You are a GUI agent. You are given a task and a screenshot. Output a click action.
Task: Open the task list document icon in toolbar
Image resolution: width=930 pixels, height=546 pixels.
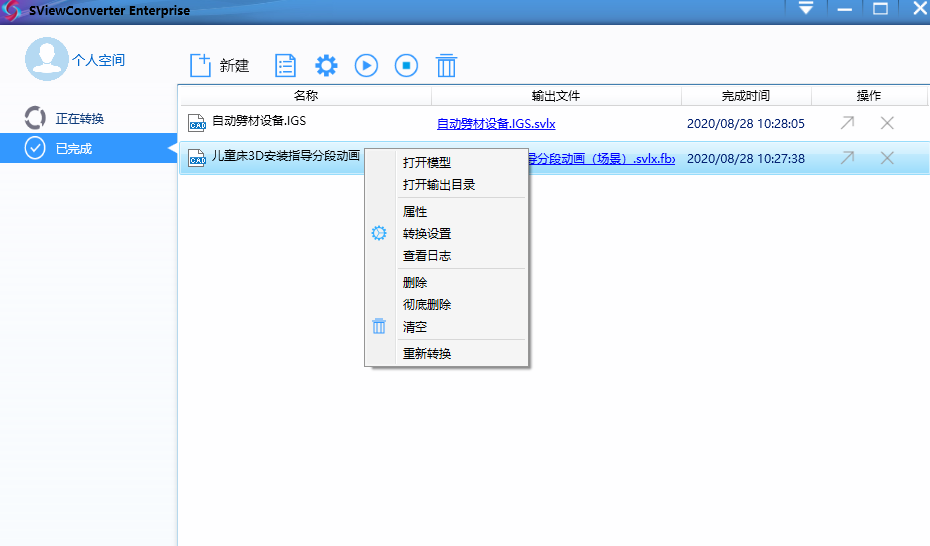pyautogui.click(x=286, y=66)
